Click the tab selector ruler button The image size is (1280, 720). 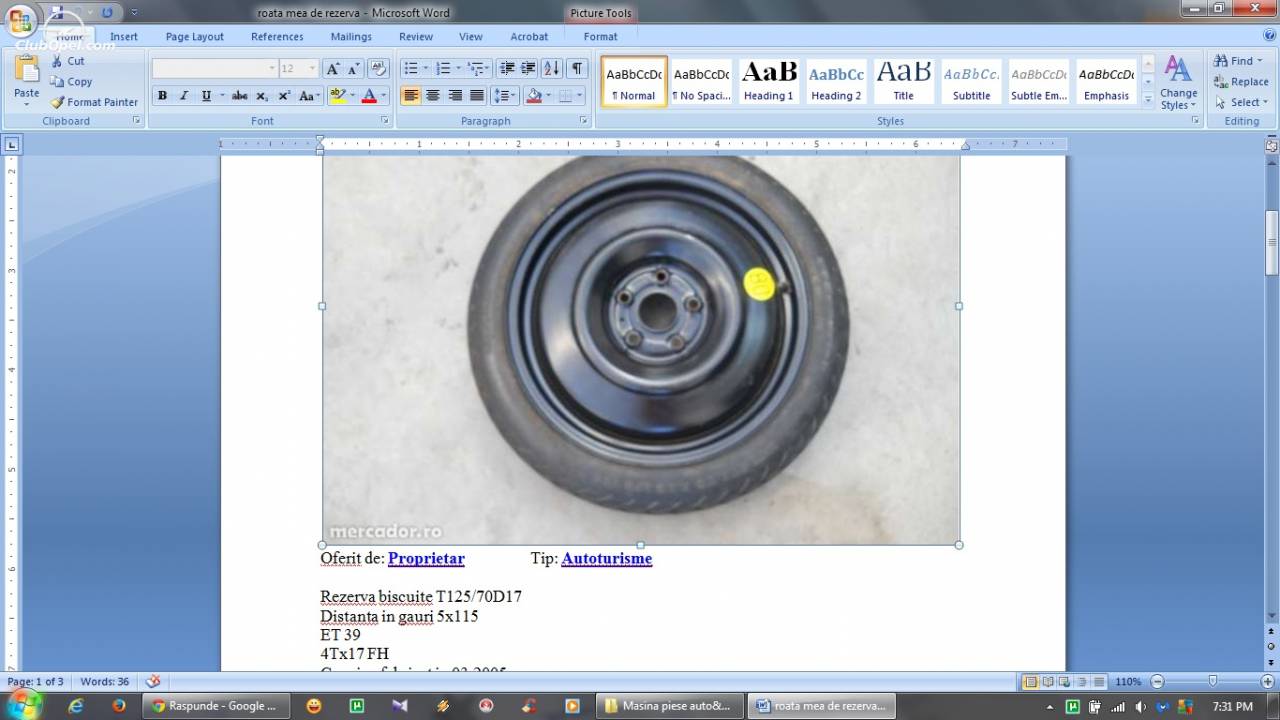tap(12, 144)
